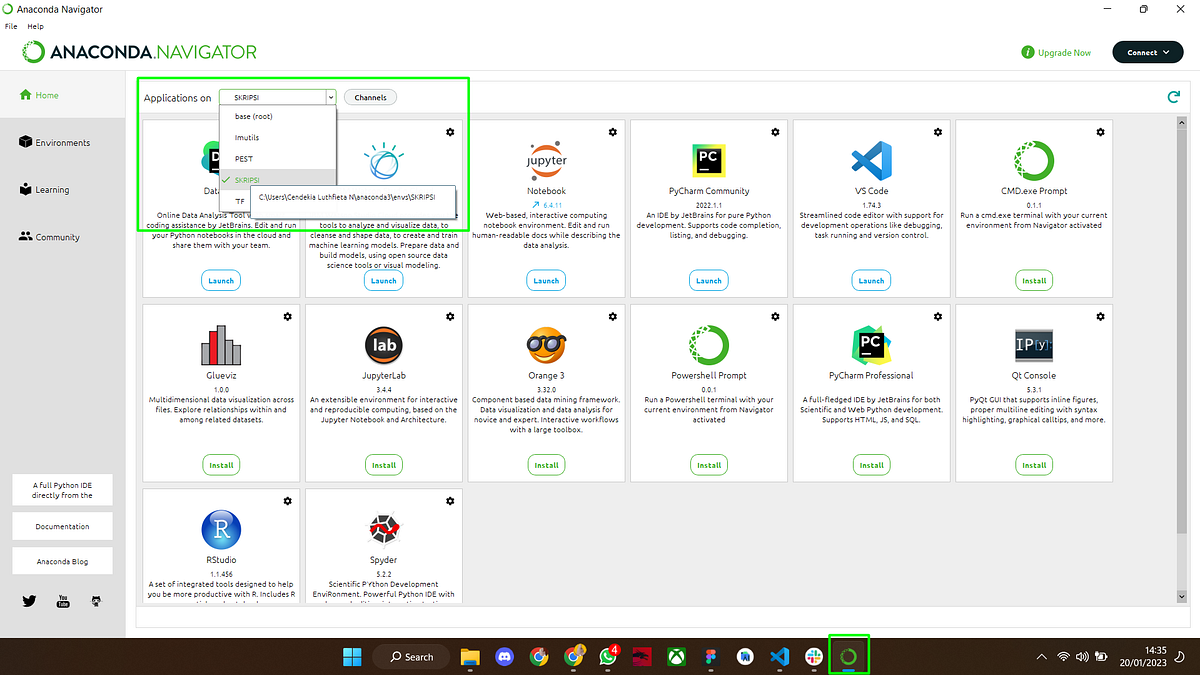Click the Jupyter Notebook logo
Screen dimensions: 1200x675
(546, 160)
